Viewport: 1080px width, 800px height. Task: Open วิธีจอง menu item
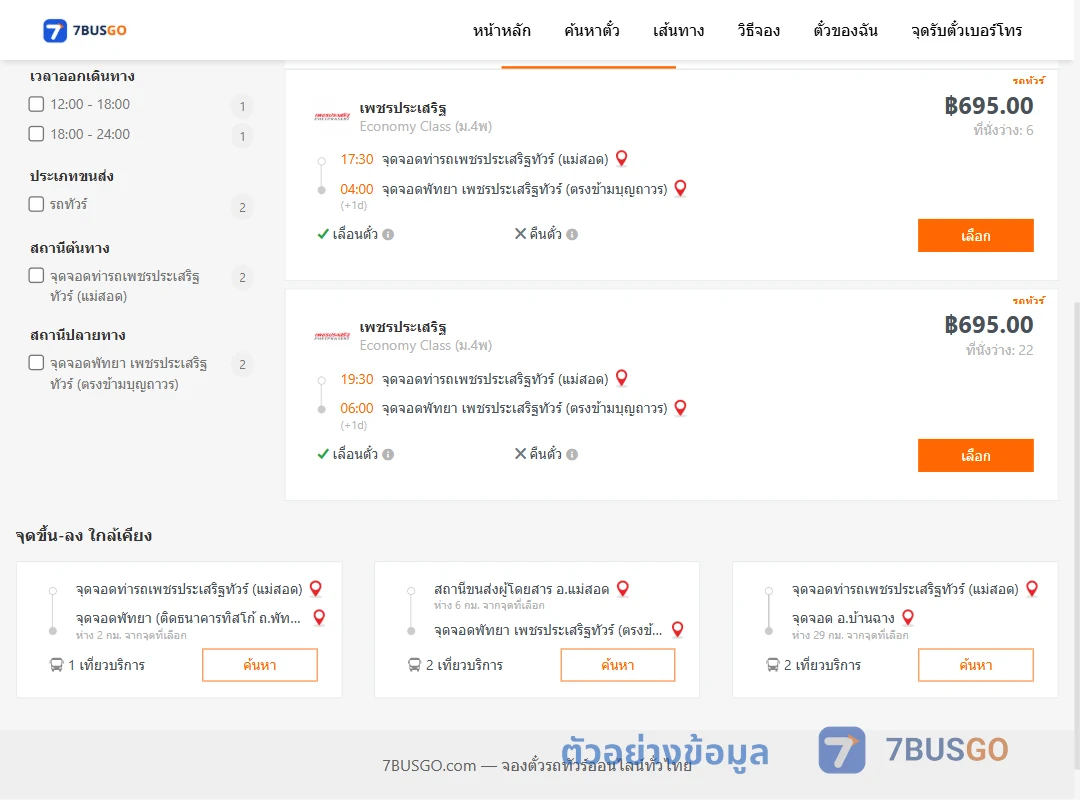click(758, 30)
